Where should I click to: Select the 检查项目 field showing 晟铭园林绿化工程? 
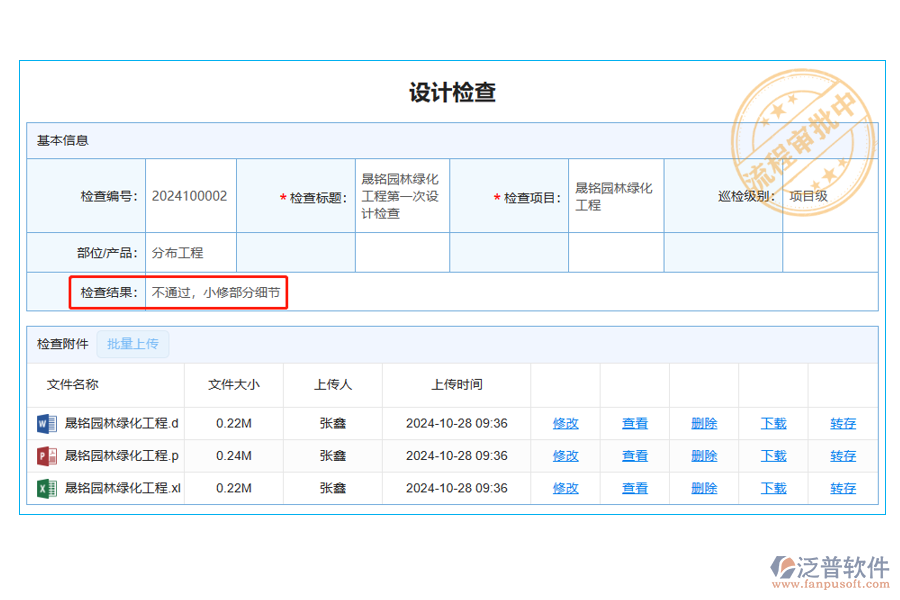point(615,196)
